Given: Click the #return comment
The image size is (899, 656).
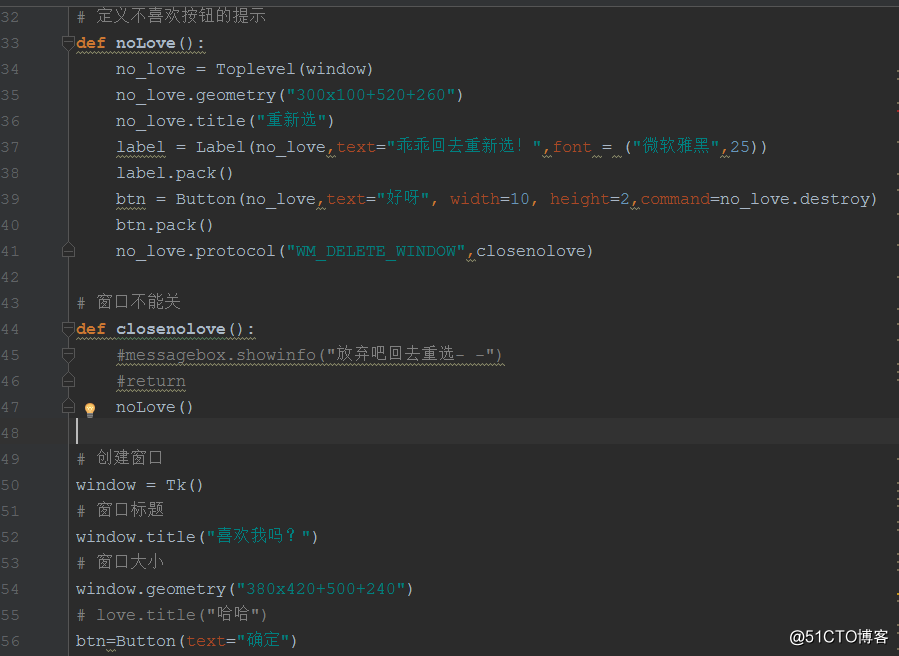Looking at the screenshot, I should click(x=151, y=381).
